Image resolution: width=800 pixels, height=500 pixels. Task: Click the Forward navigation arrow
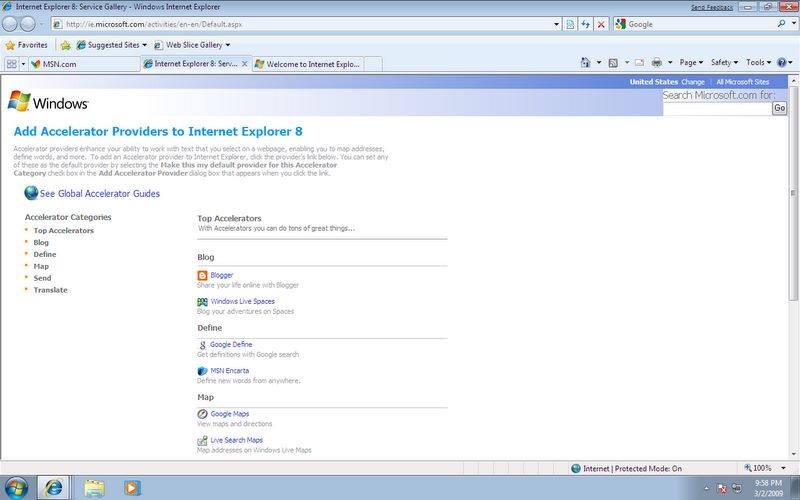pyautogui.click(x=28, y=24)
